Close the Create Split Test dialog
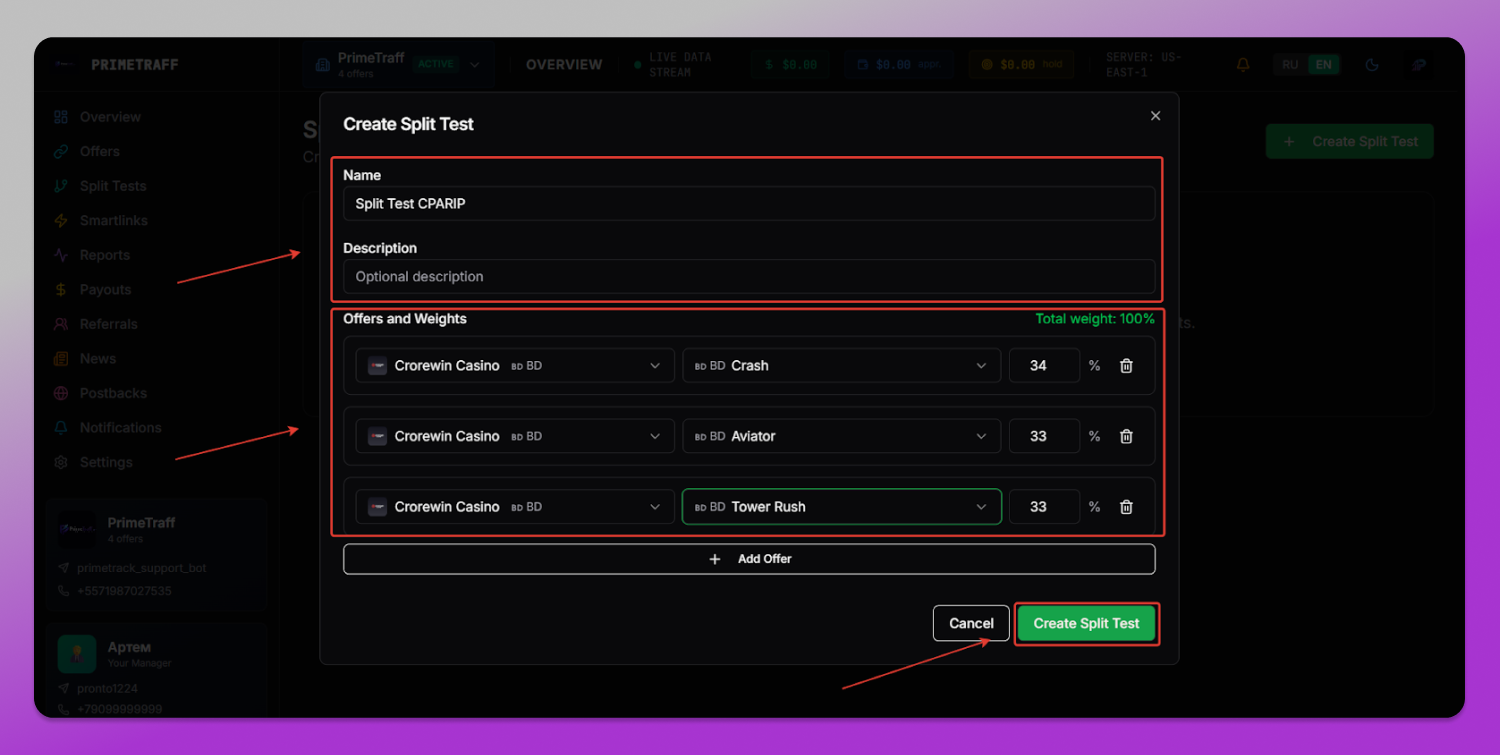Viewport: 1500px width, 755px height. point(1155,116)
